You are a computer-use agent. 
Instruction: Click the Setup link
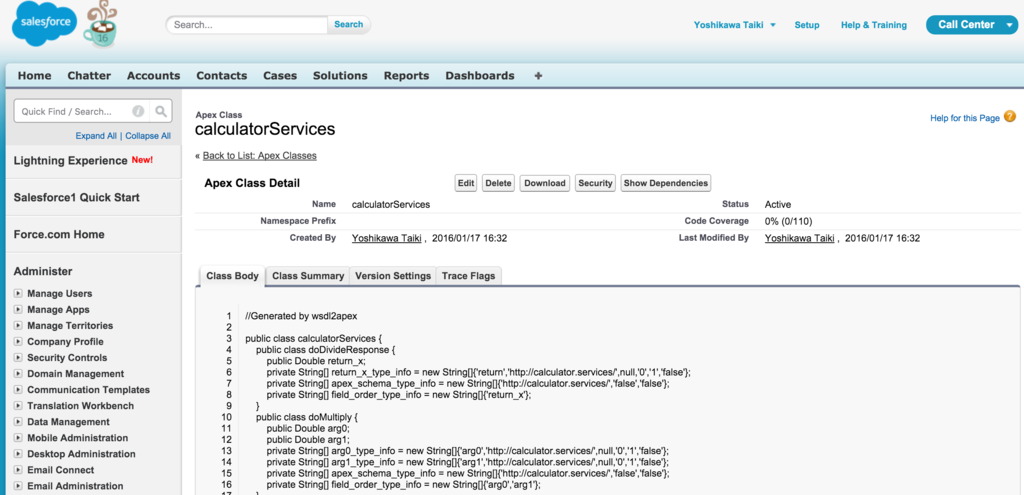point(807,25)
